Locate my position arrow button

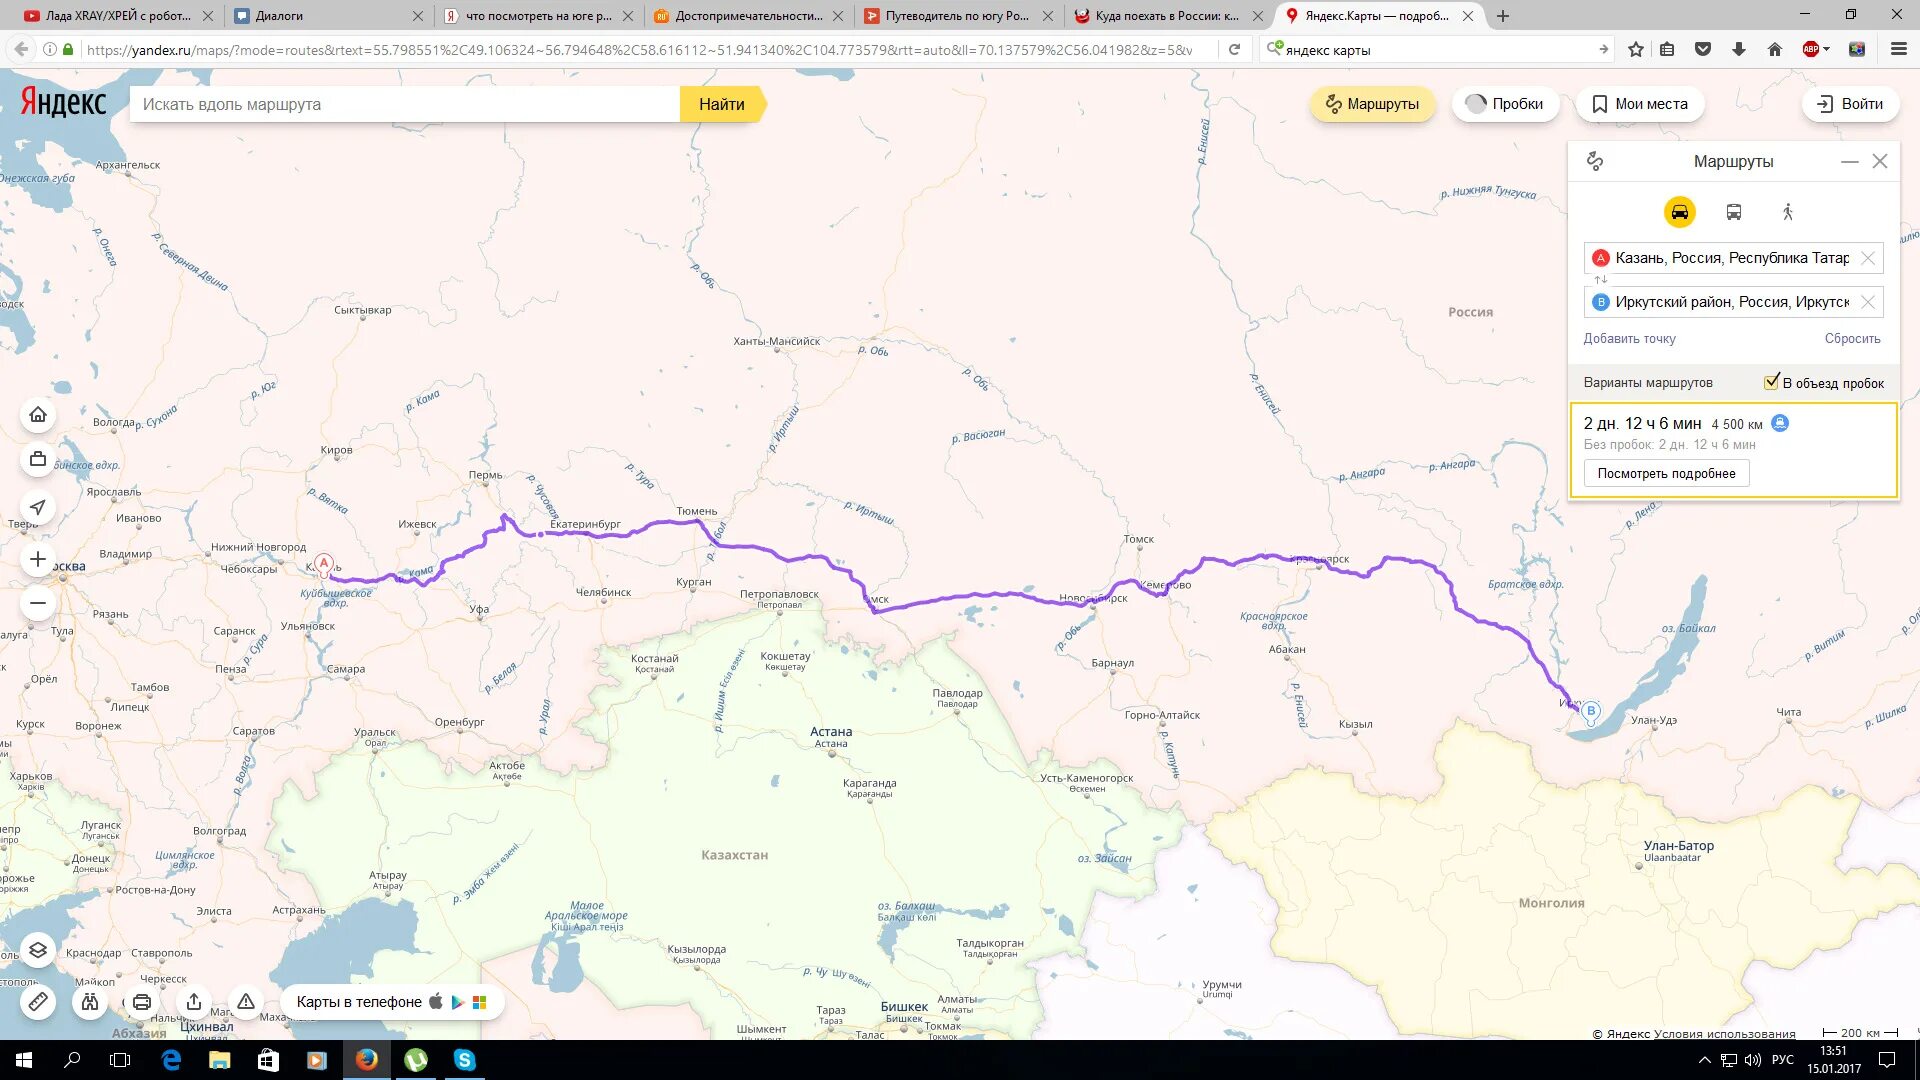pos(38,507)
